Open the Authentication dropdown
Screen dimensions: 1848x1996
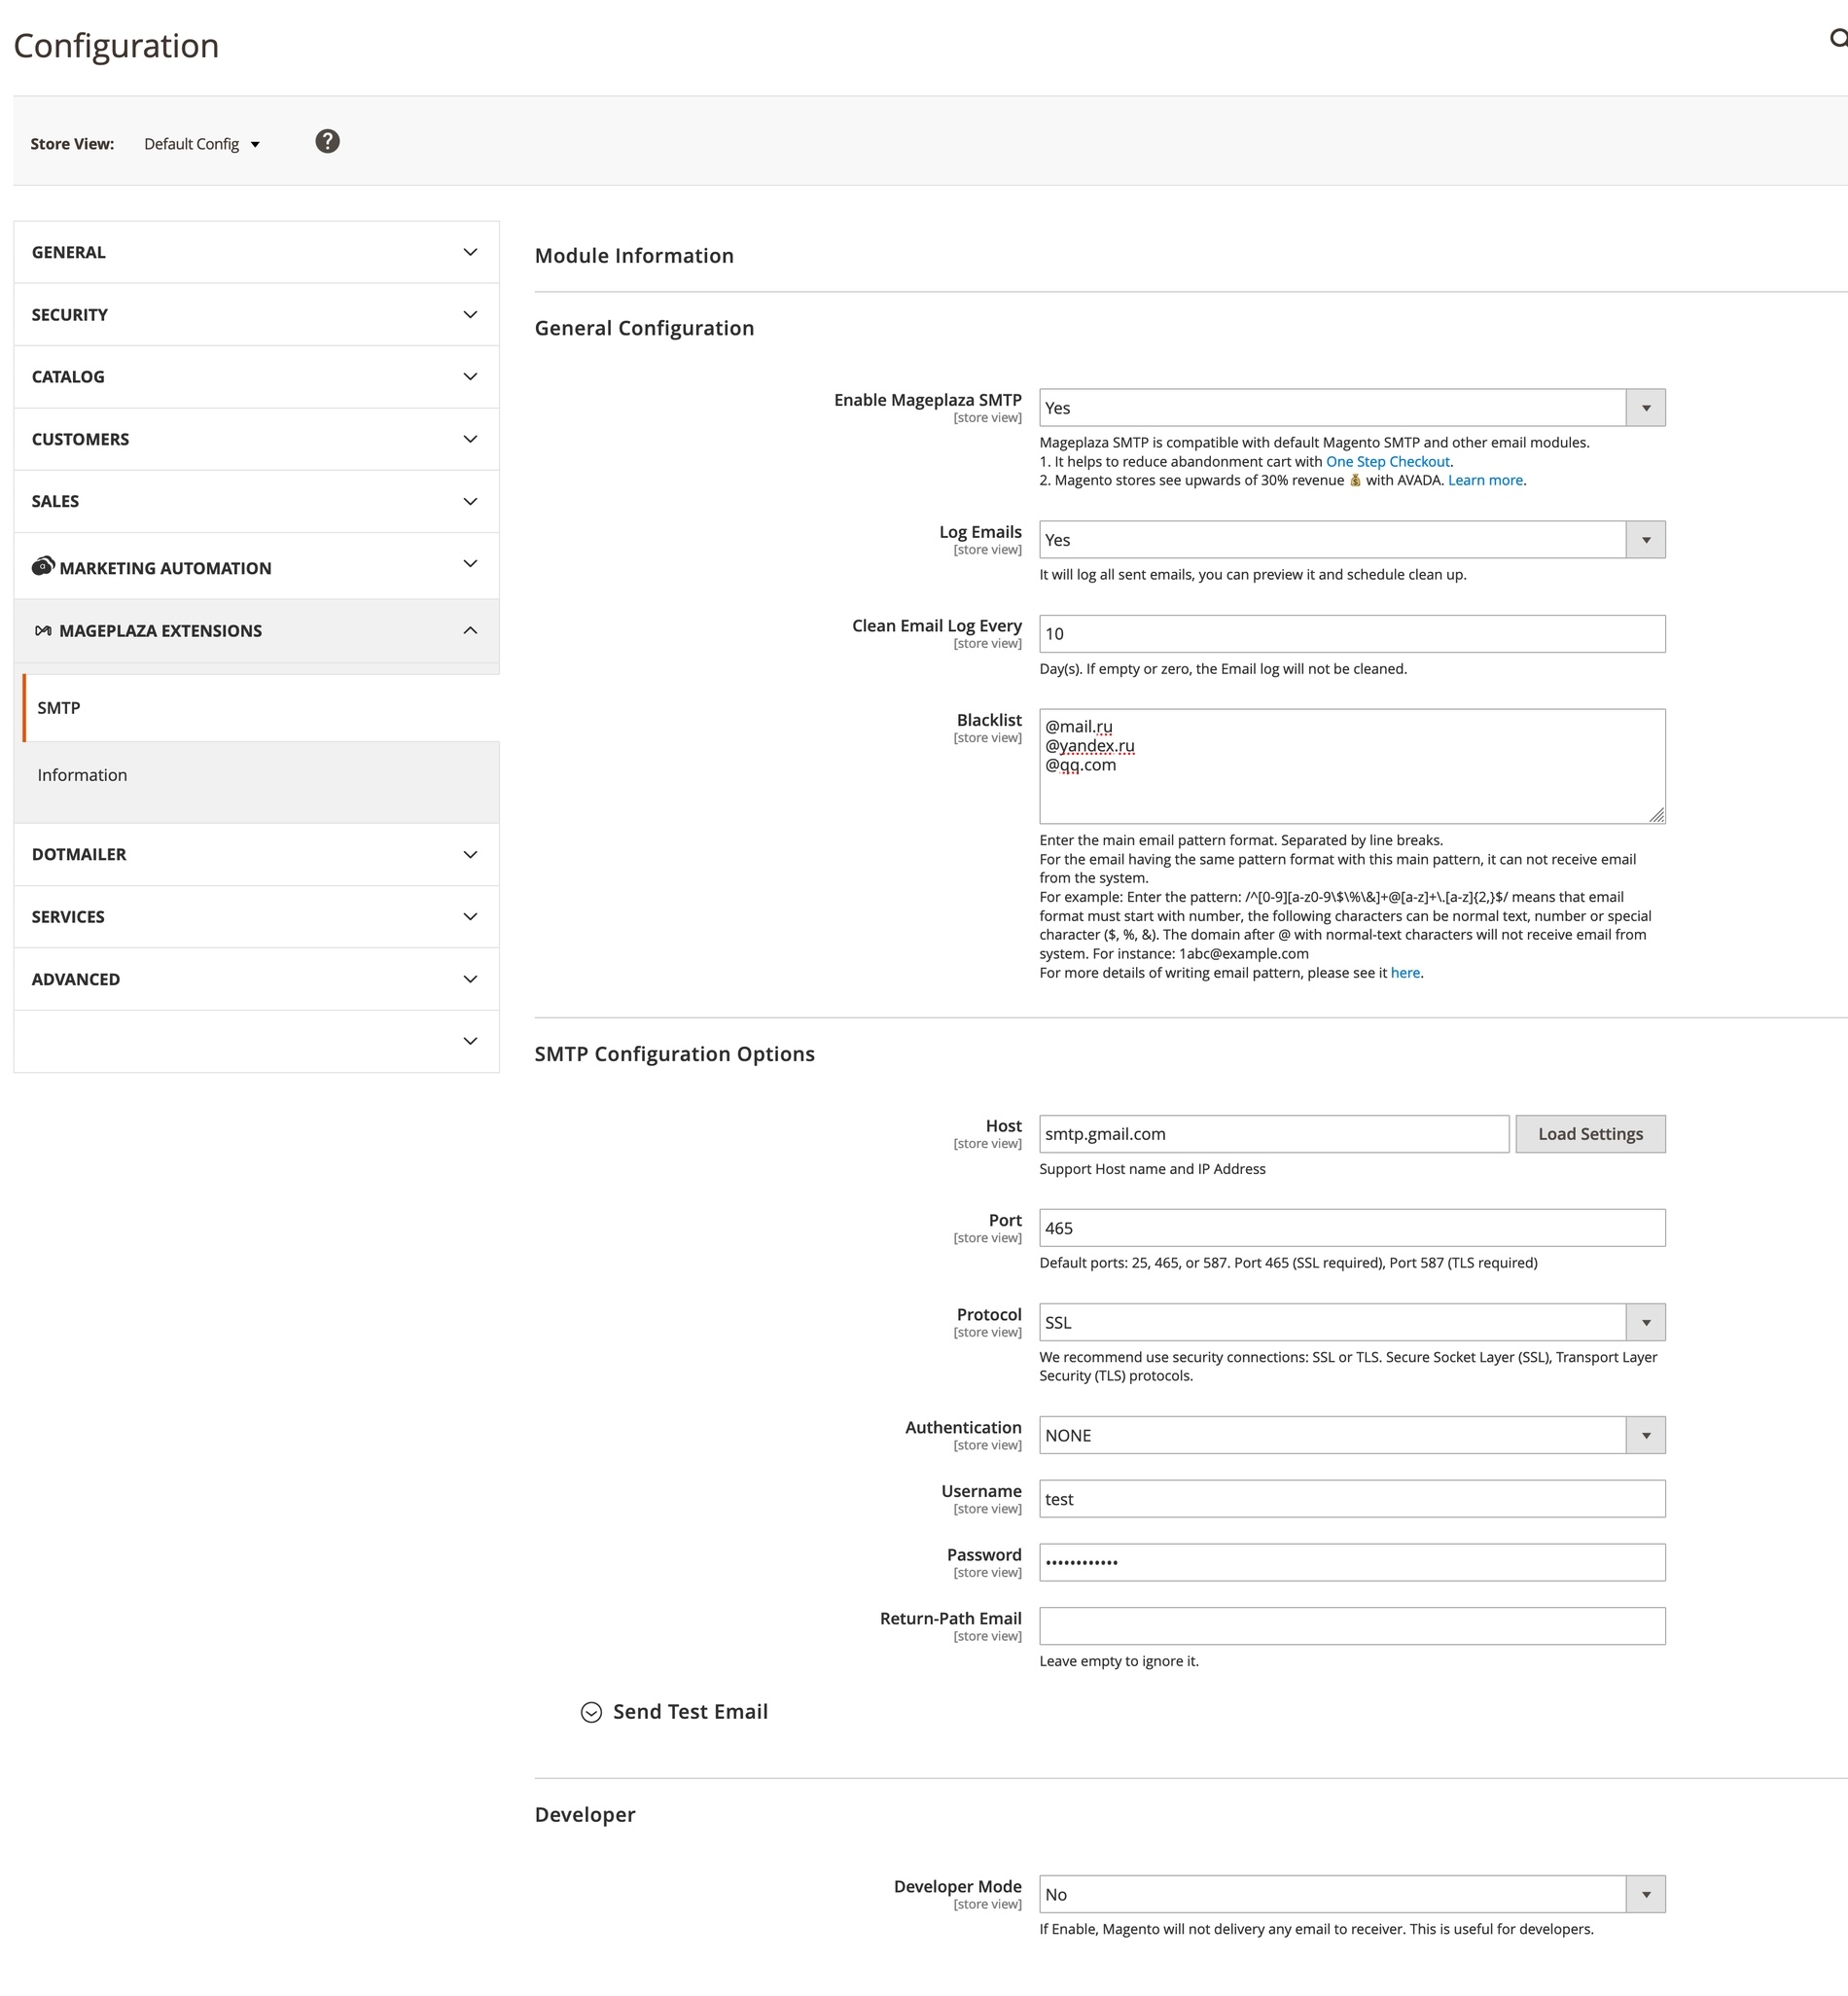point(1351,1435)
